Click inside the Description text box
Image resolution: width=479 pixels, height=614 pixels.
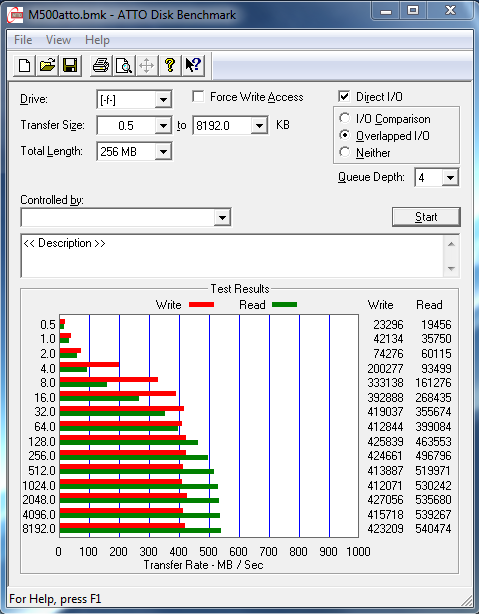(232, 256)
